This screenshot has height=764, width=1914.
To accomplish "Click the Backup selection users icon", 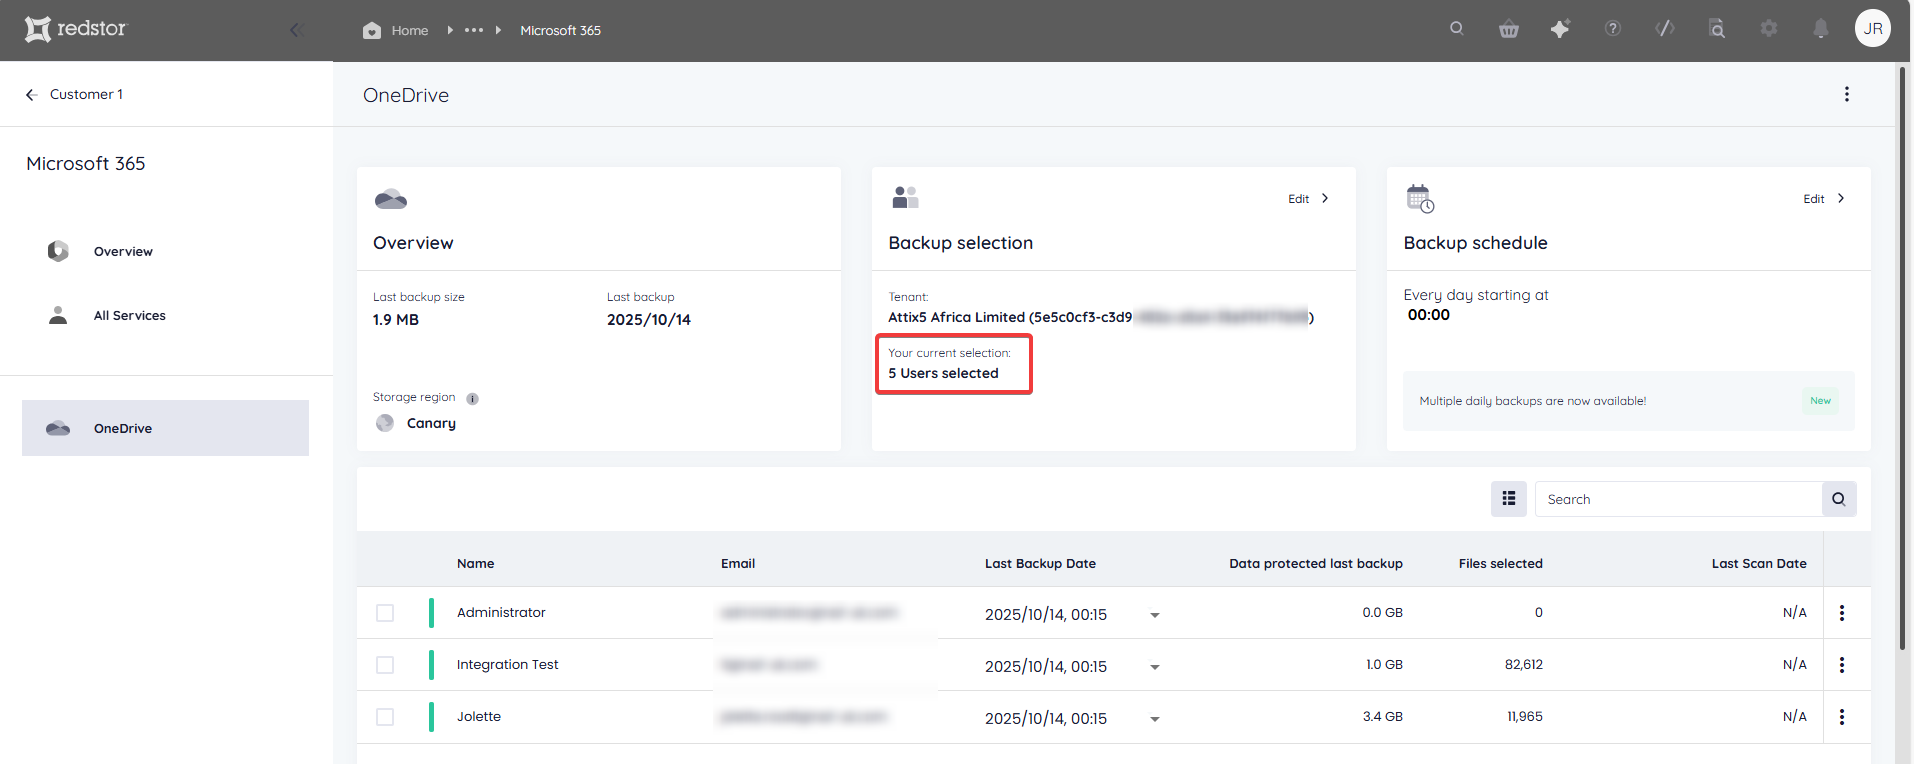I will 905,197.
